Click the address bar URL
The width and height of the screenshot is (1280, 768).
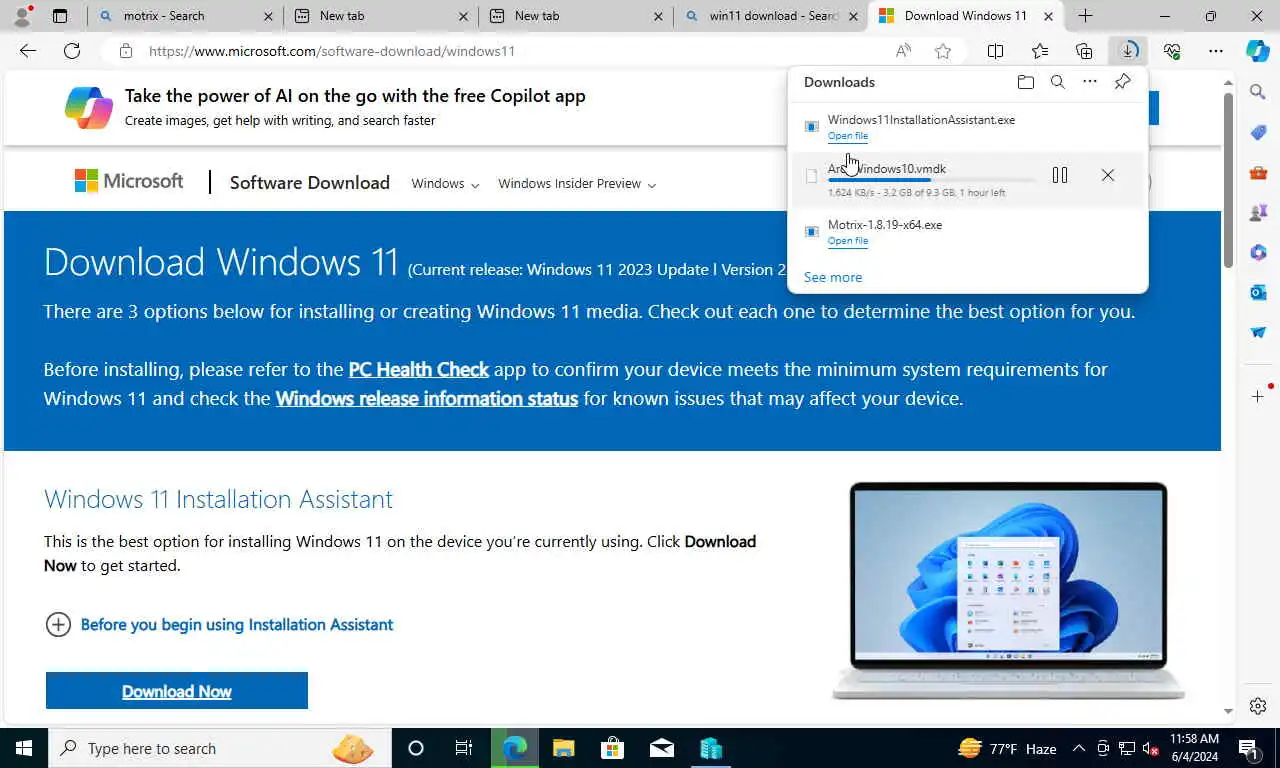[x=332, y=51]
